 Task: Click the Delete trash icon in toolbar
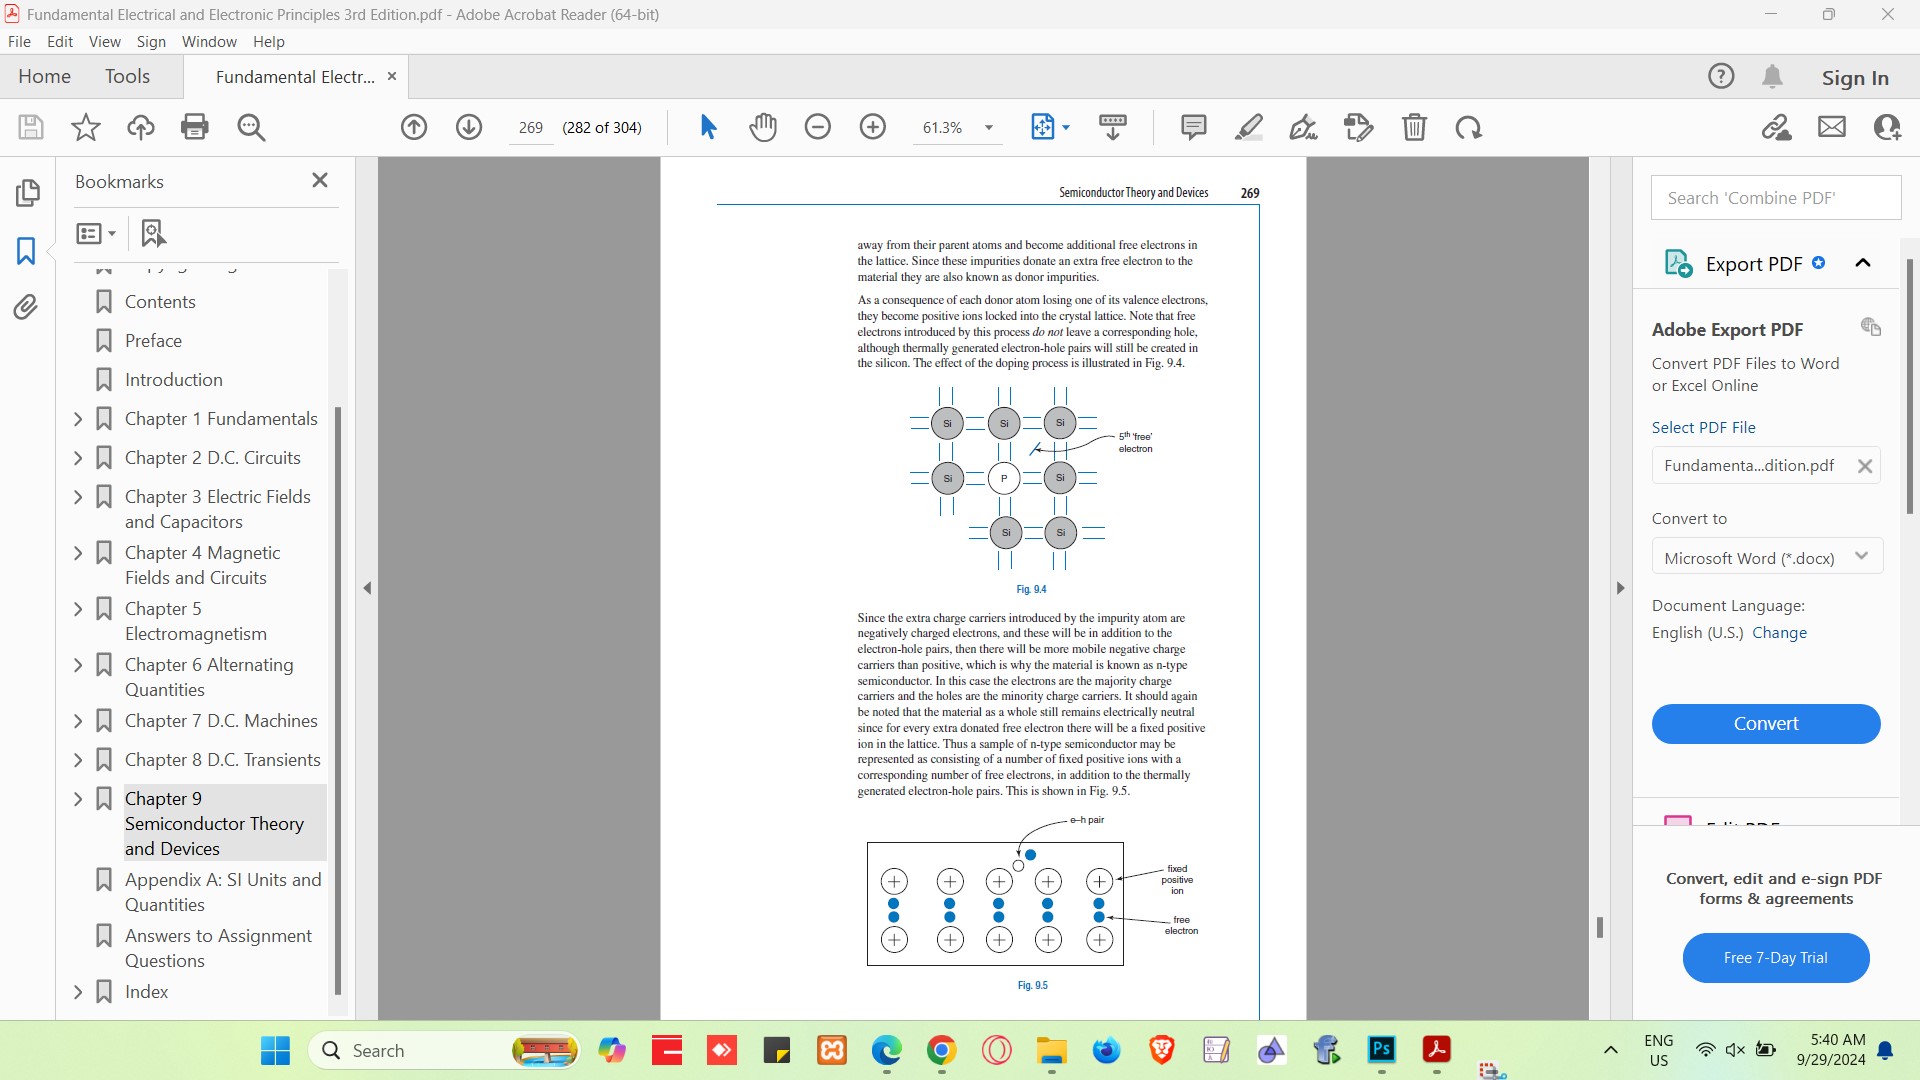1414,127
